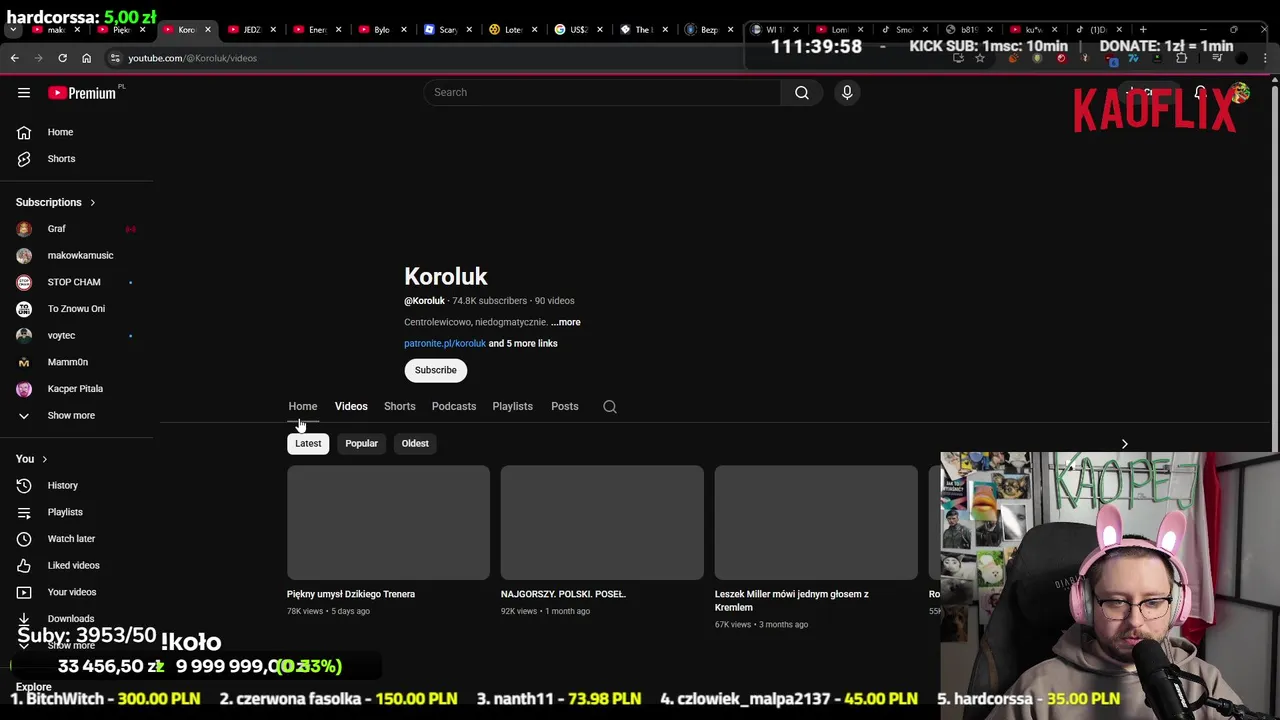The height and width of the screenshot is (720, 1280).
Task: Click the browser address bar URL
Action: coord(192,58)
